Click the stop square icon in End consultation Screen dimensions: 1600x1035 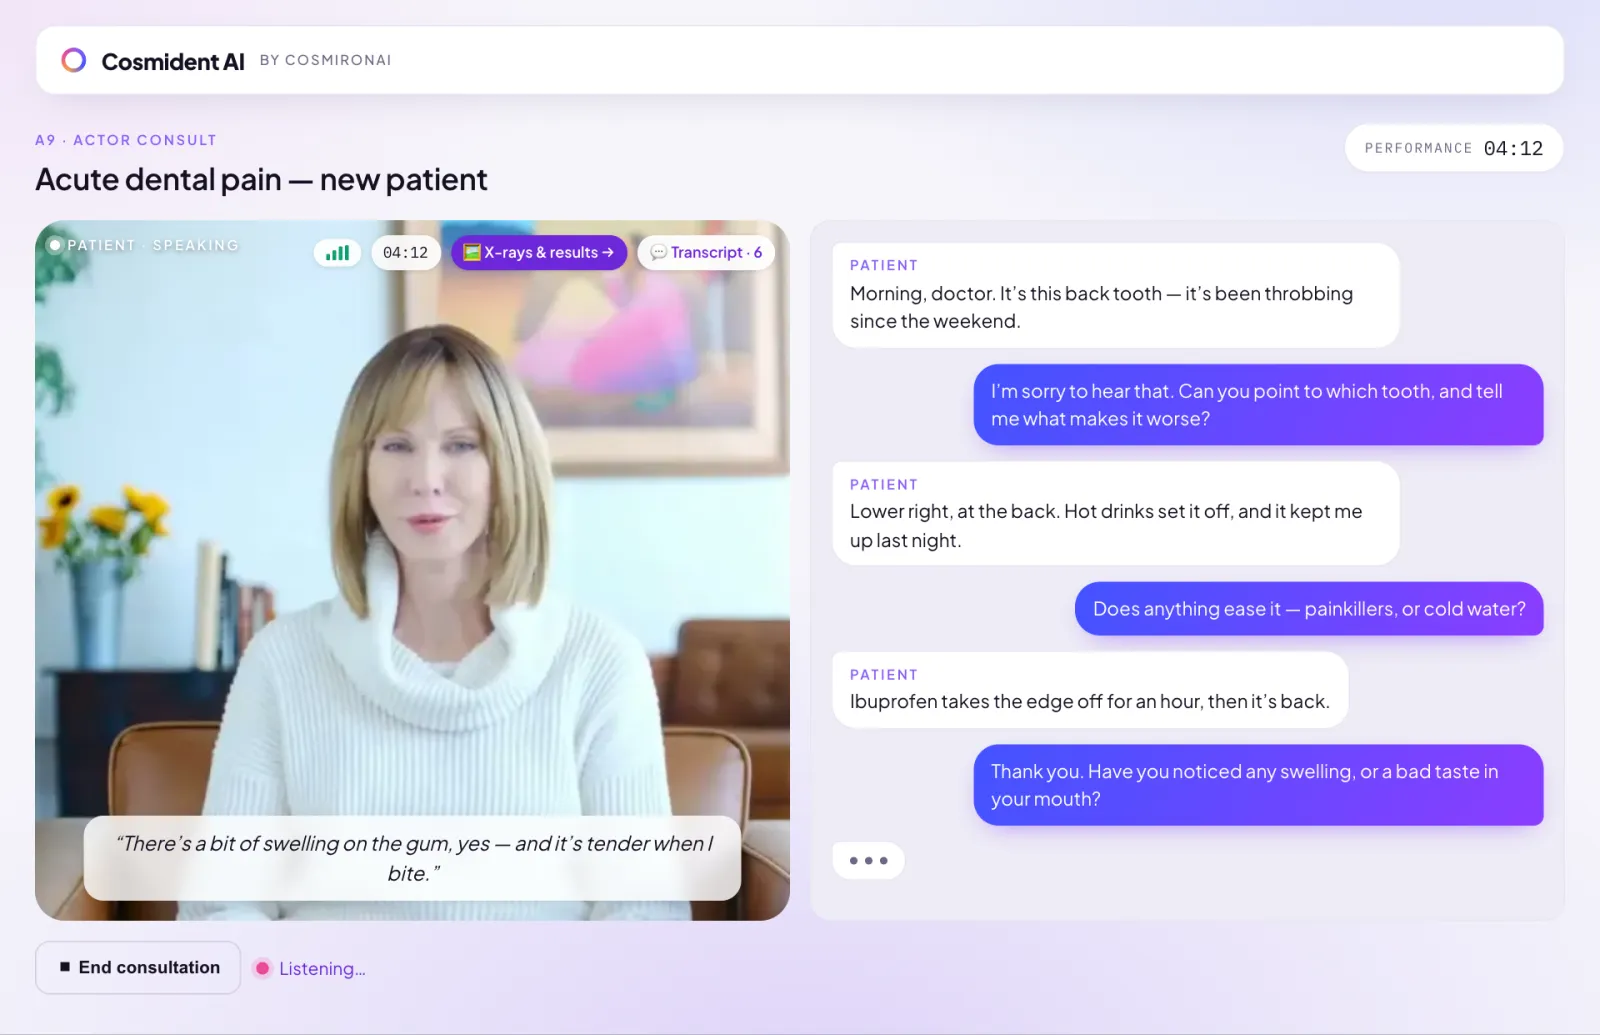(x=65, y=967)
